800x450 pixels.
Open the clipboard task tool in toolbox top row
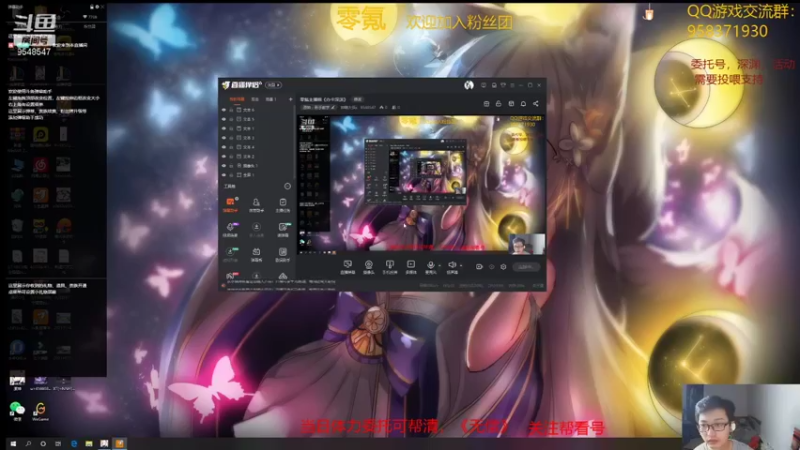point(283,205)
